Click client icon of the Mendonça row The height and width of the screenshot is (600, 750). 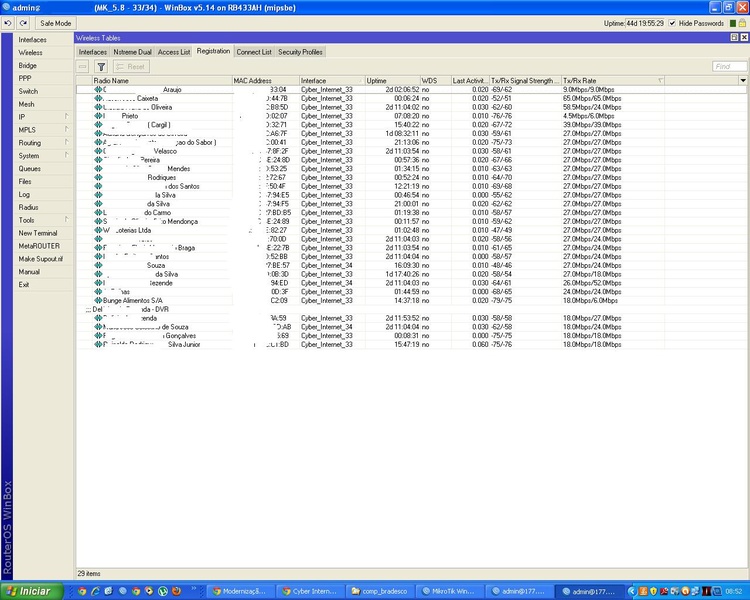(x=98, y=221)
